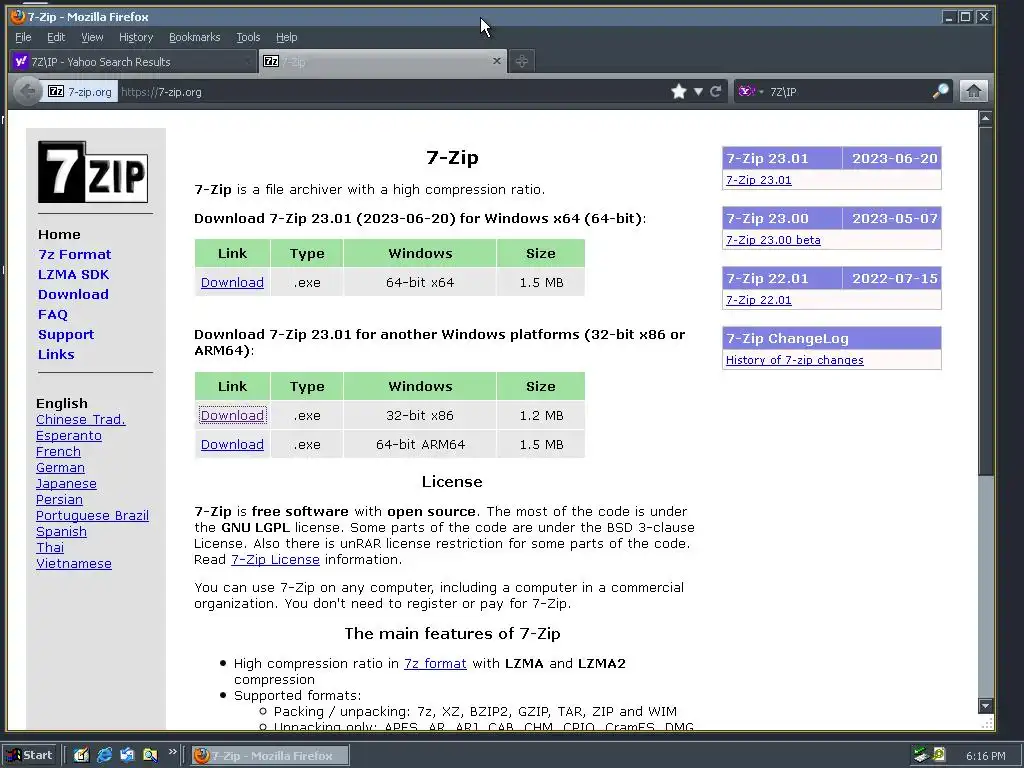Click the 7-Zip logo image
Viewport: 1024px width, 768px height.
pos(93,172)
